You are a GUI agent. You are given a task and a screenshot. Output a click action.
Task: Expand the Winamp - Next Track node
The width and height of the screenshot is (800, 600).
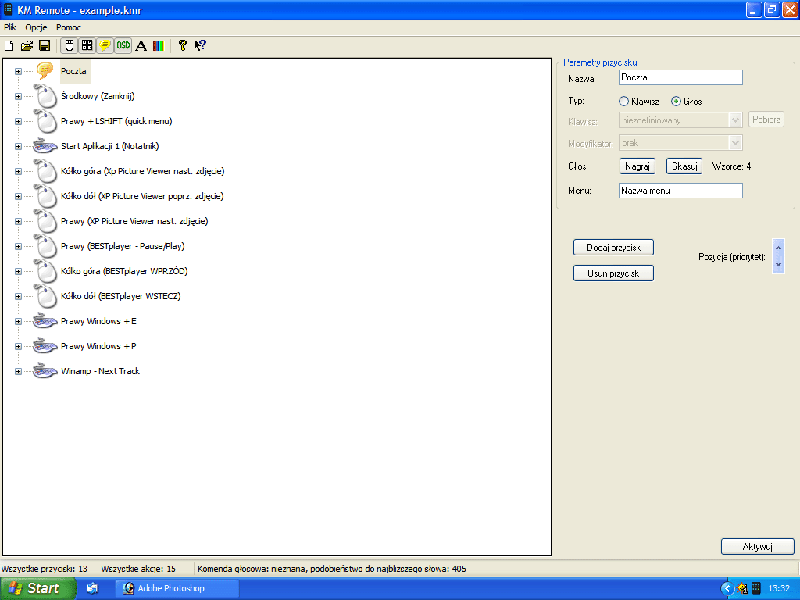(18, 371)
